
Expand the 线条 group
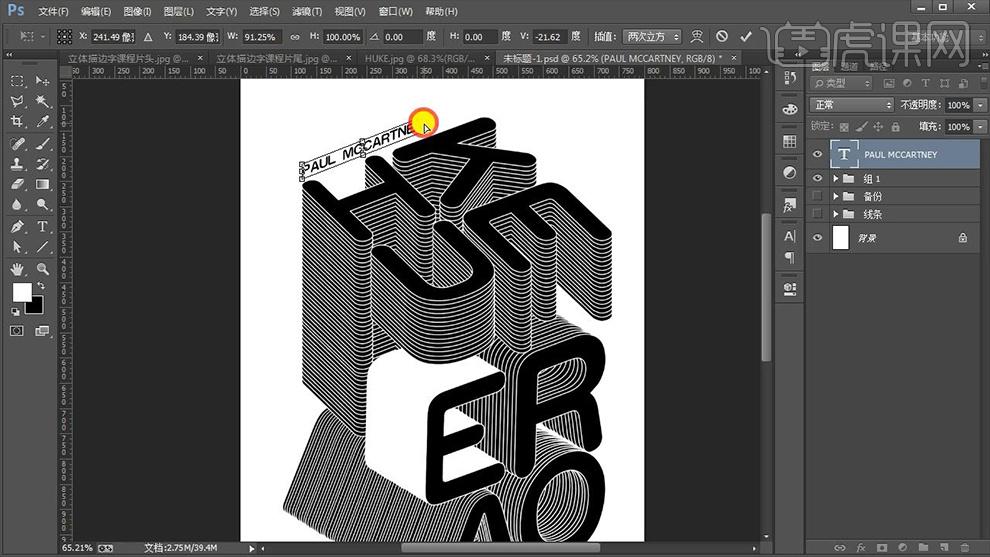[x=835, y=214]
